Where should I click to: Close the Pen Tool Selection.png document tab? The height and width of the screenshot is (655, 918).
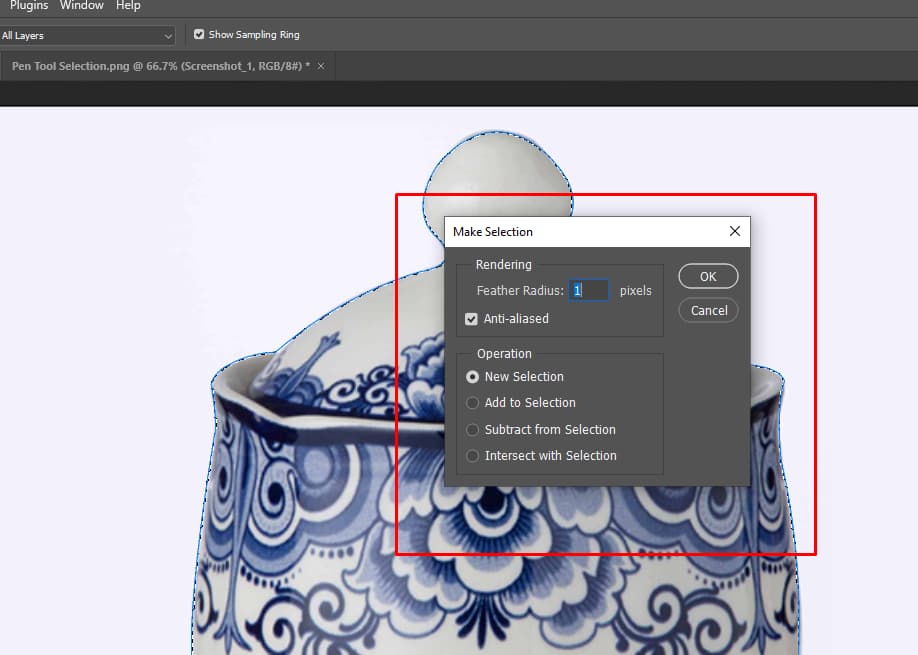[321, 66]
